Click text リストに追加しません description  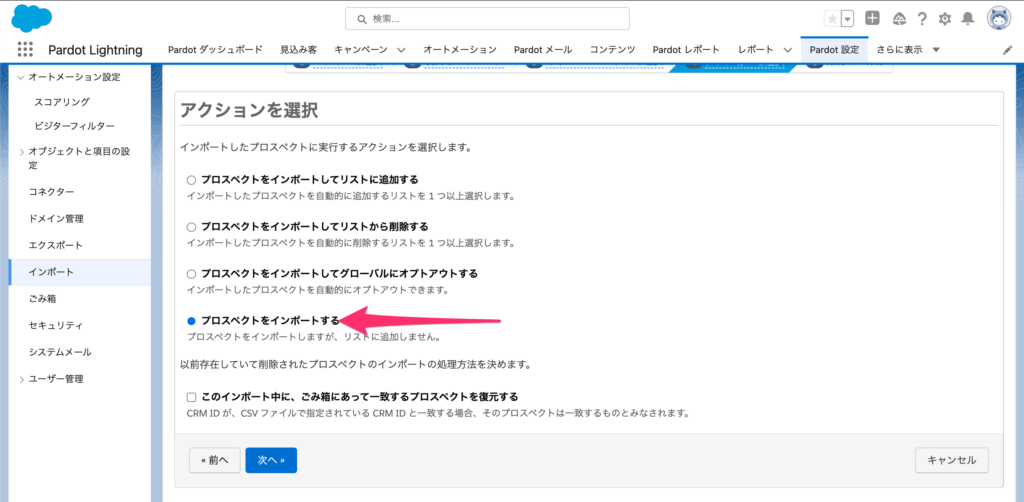(x=314, y=337)
